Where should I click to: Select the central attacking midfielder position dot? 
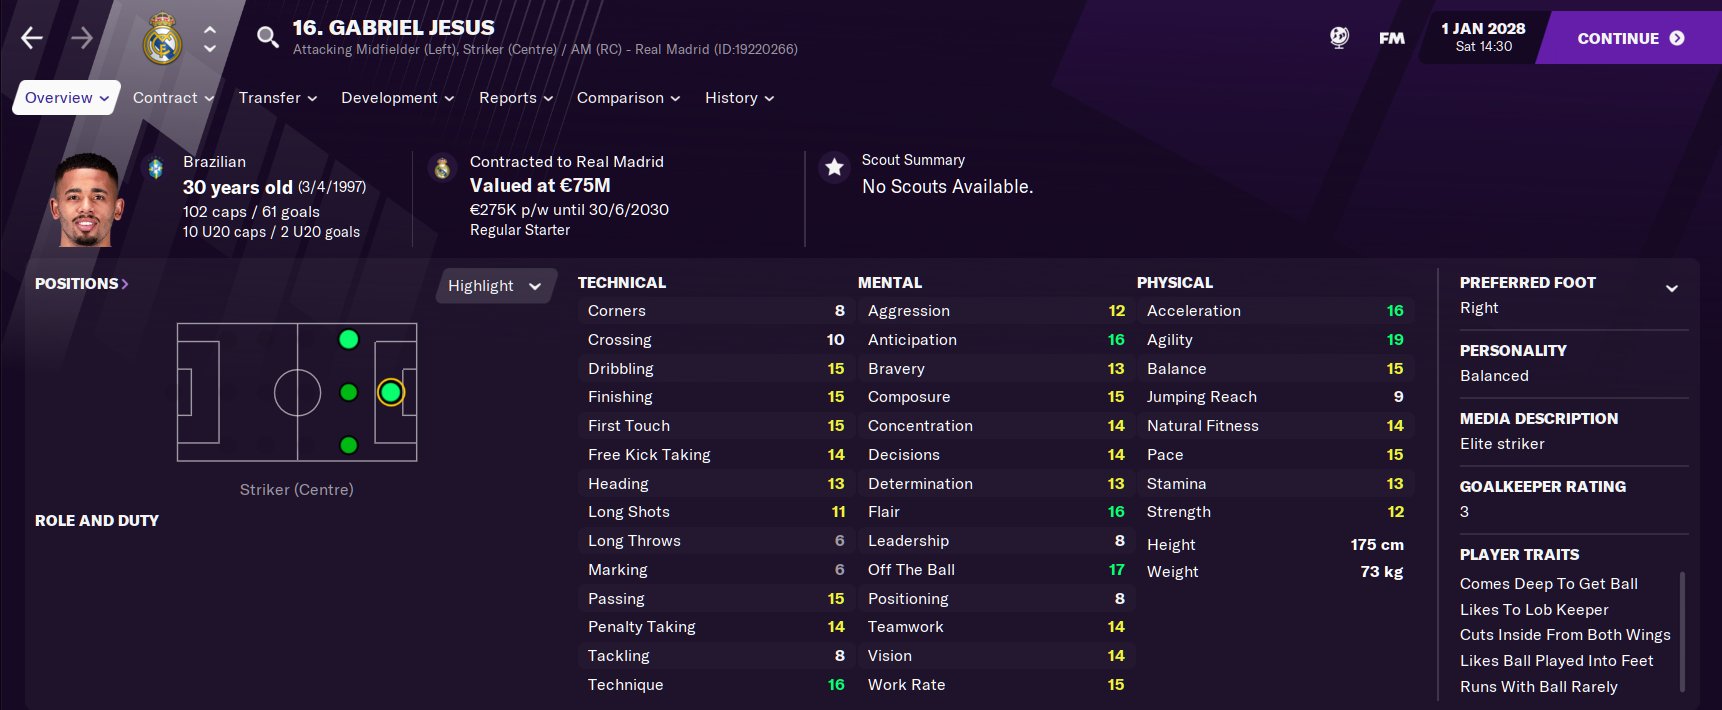(x=348, y=392)
